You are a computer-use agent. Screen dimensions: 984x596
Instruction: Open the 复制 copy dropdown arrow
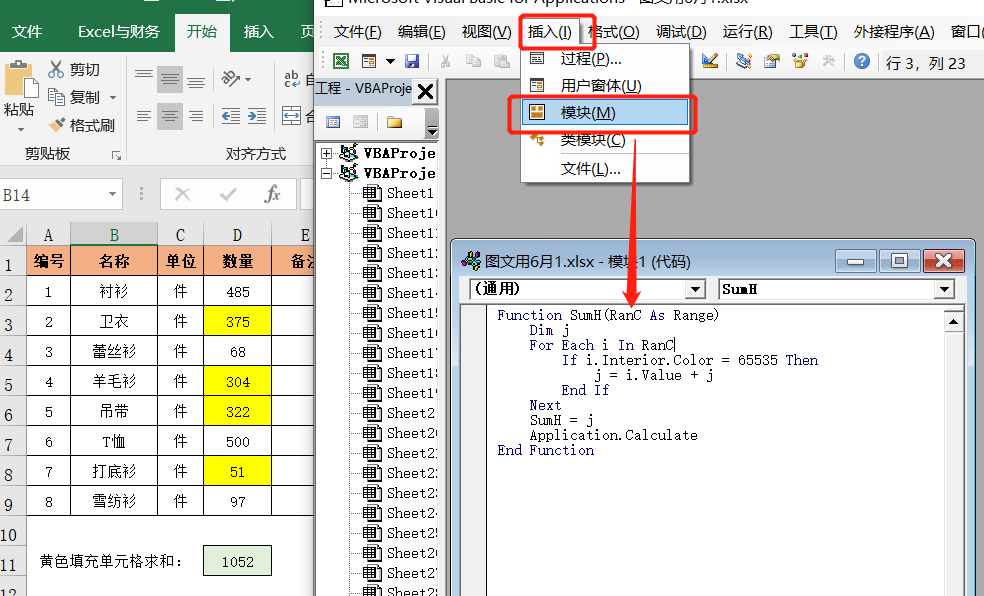coord(113,98)
